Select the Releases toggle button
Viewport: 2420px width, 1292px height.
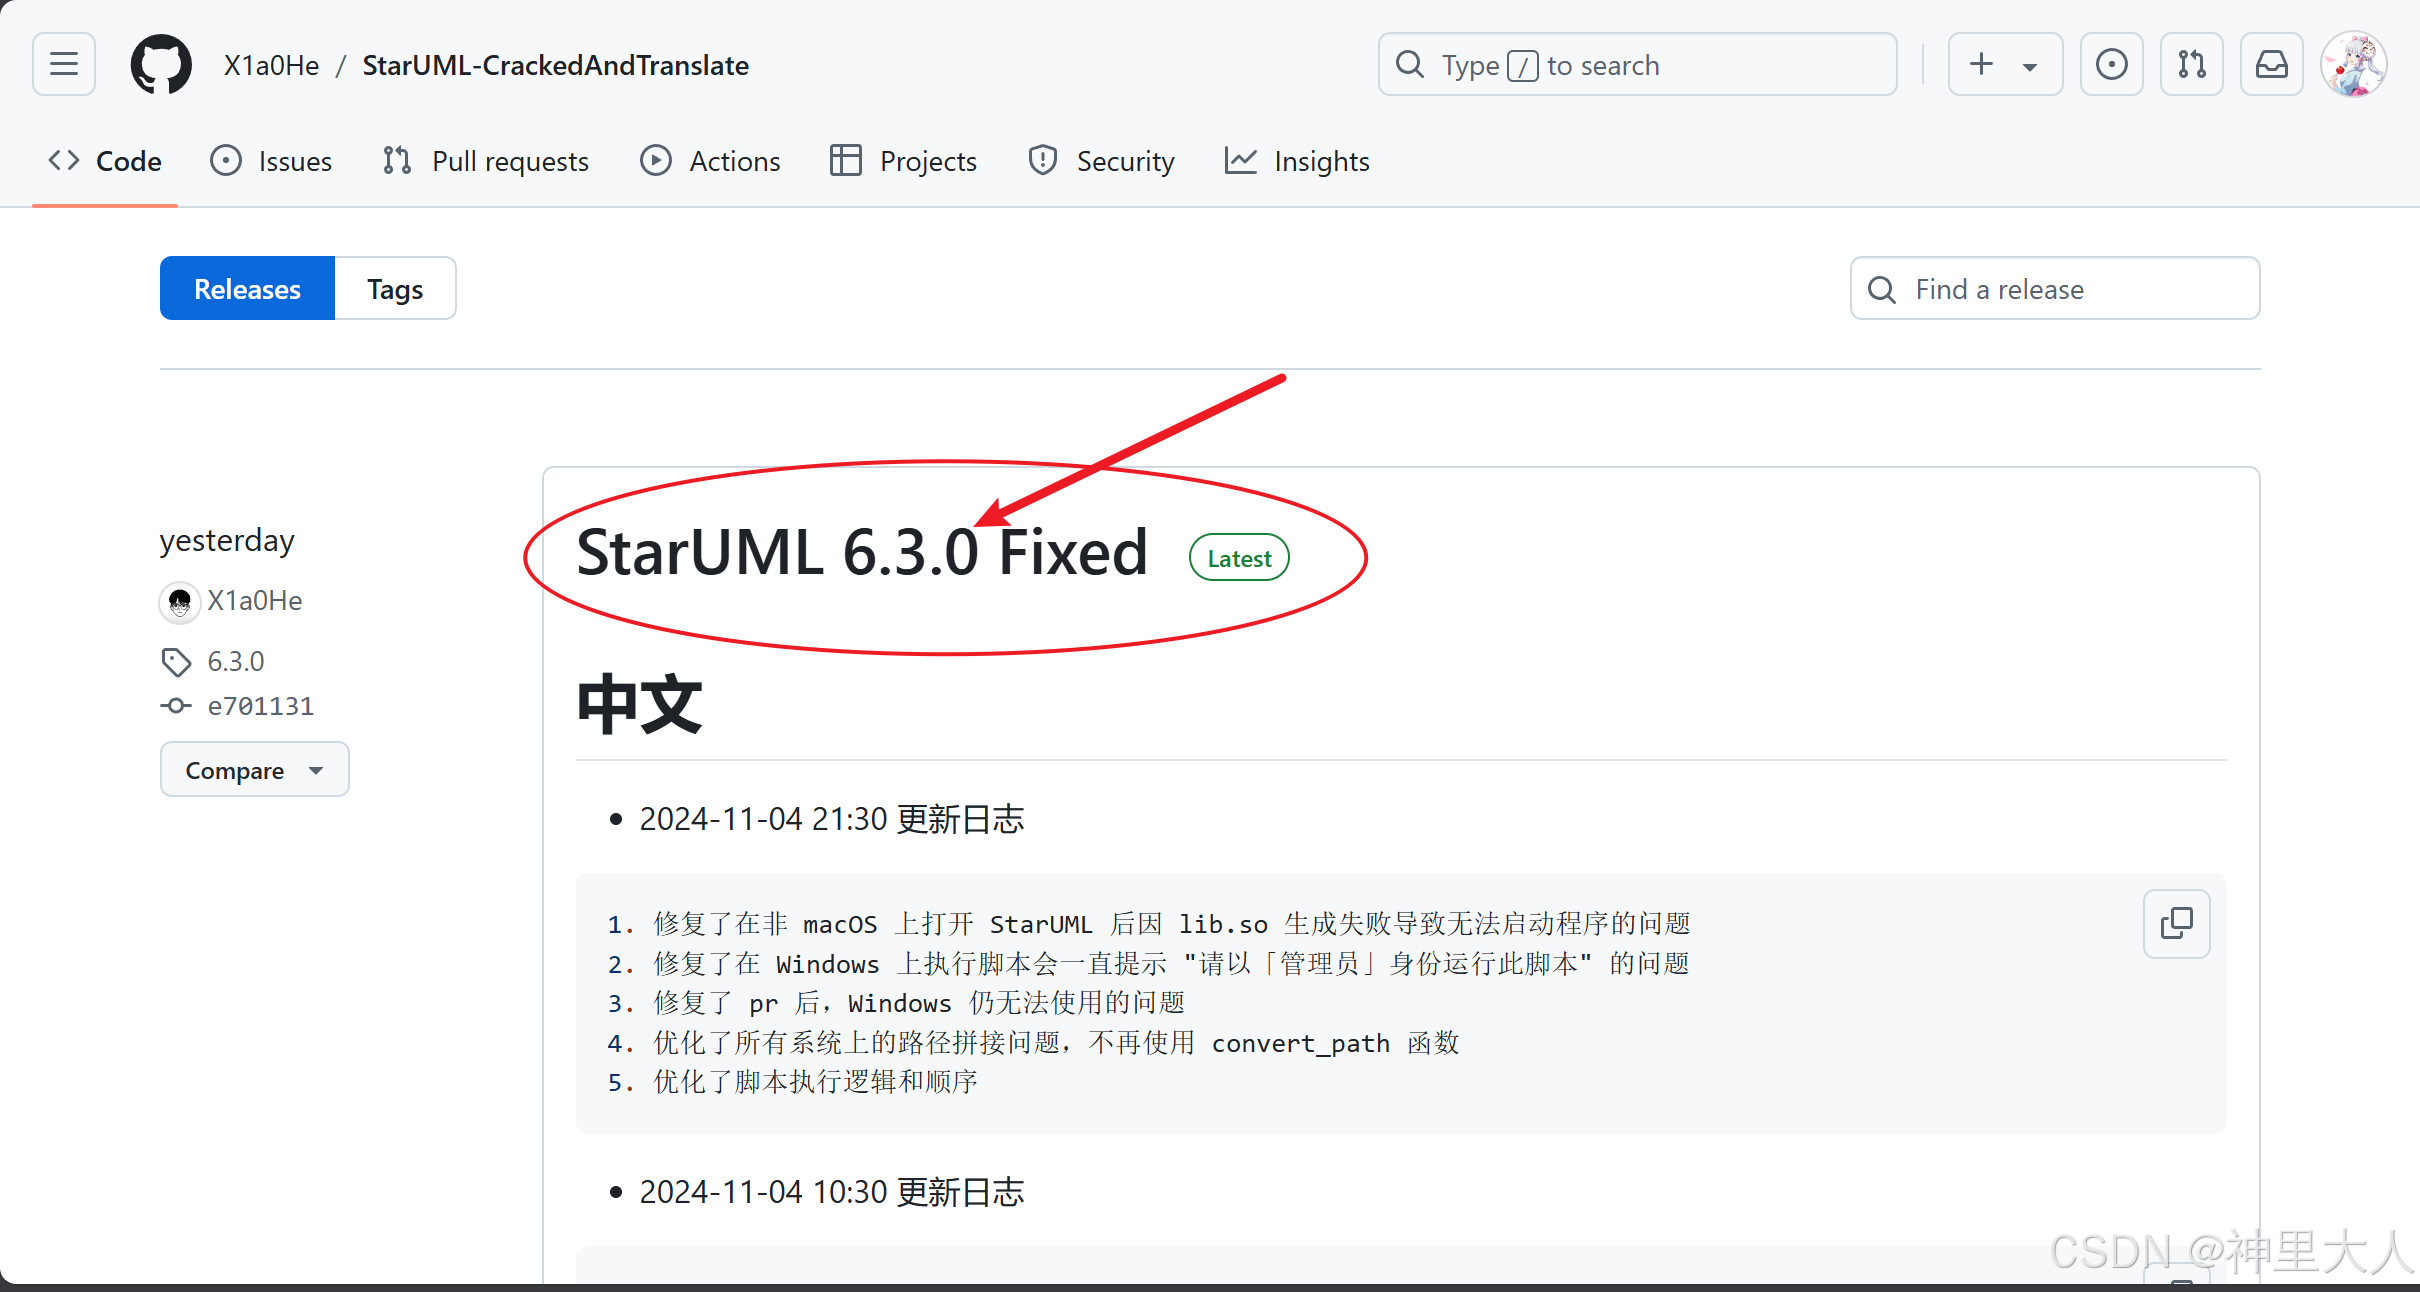click(247, 289)
